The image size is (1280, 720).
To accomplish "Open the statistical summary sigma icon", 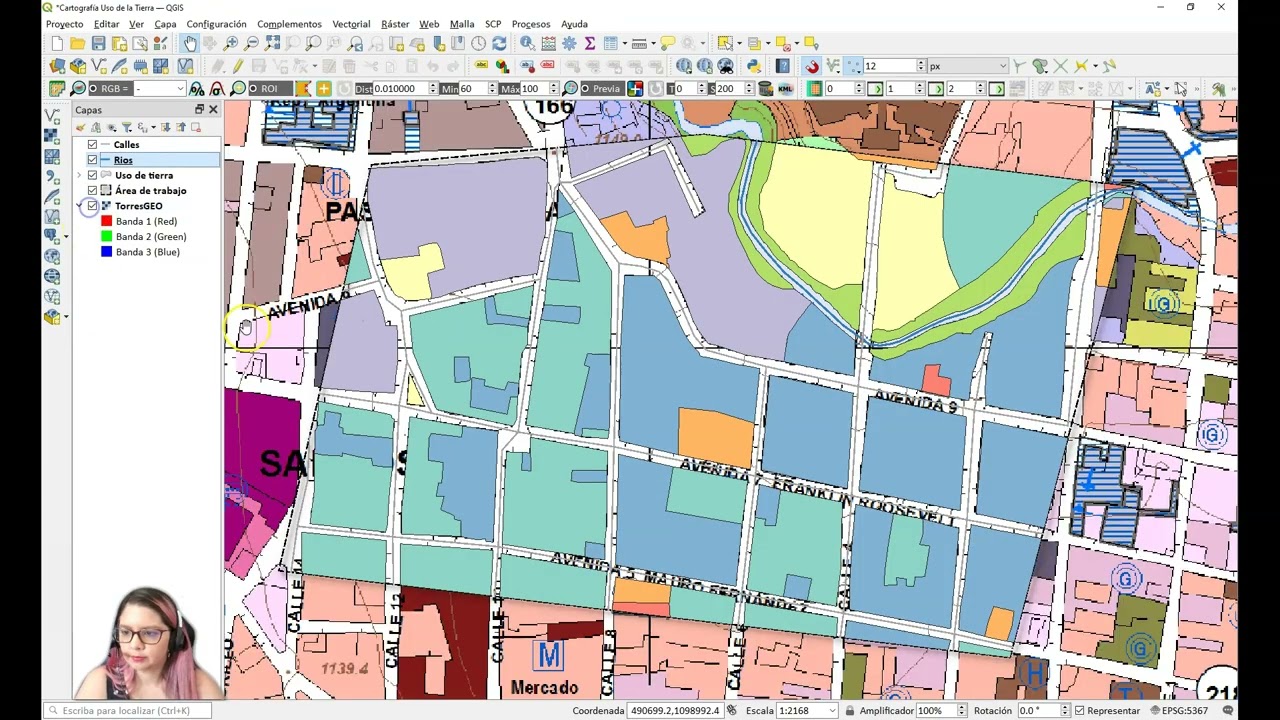I will pyautogui.click(x=590, y=43).
